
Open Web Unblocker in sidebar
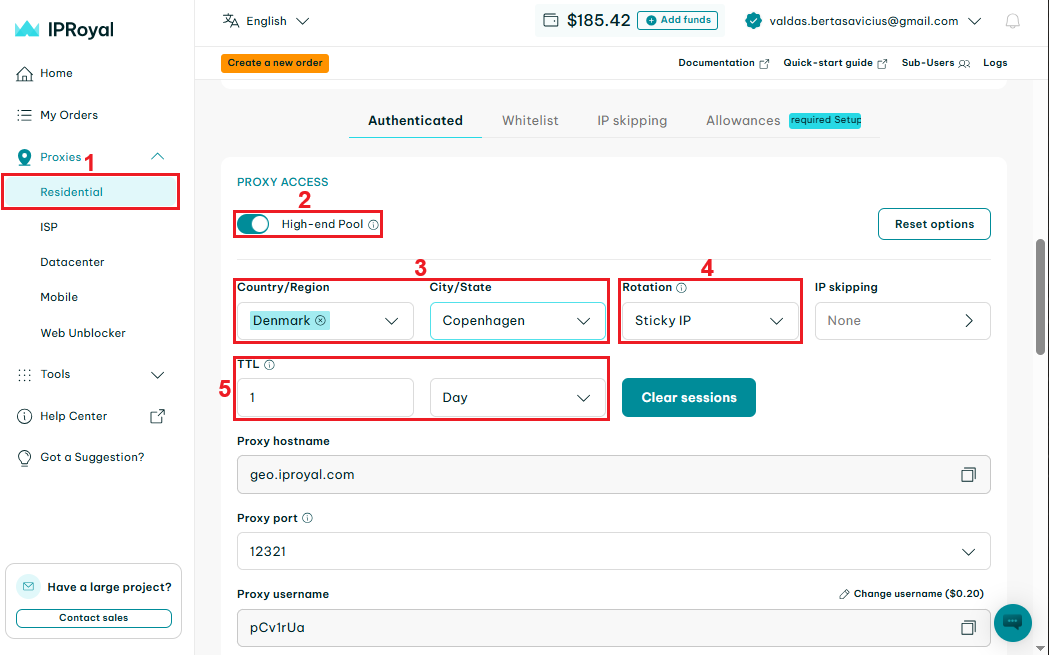coord(83,333)
